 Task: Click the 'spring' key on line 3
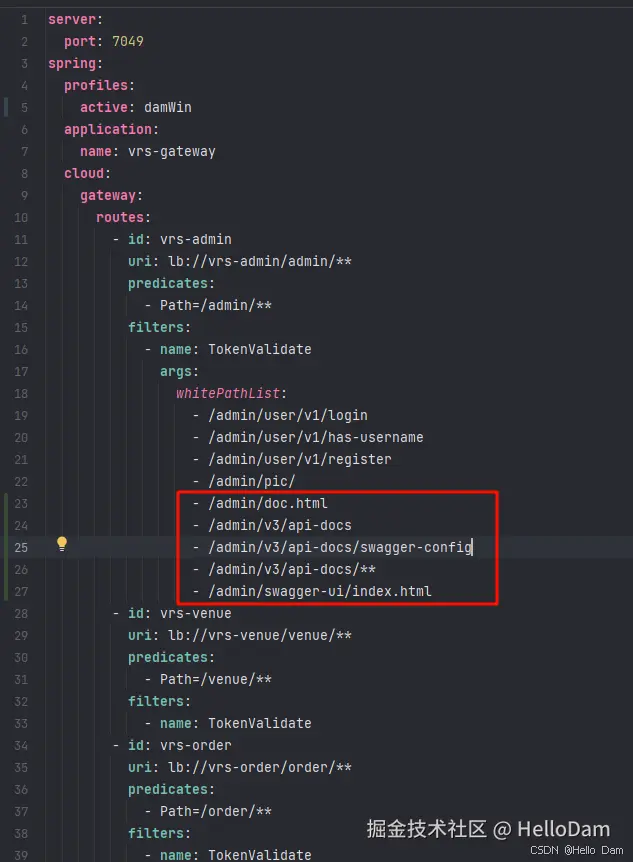click(72, 64)
